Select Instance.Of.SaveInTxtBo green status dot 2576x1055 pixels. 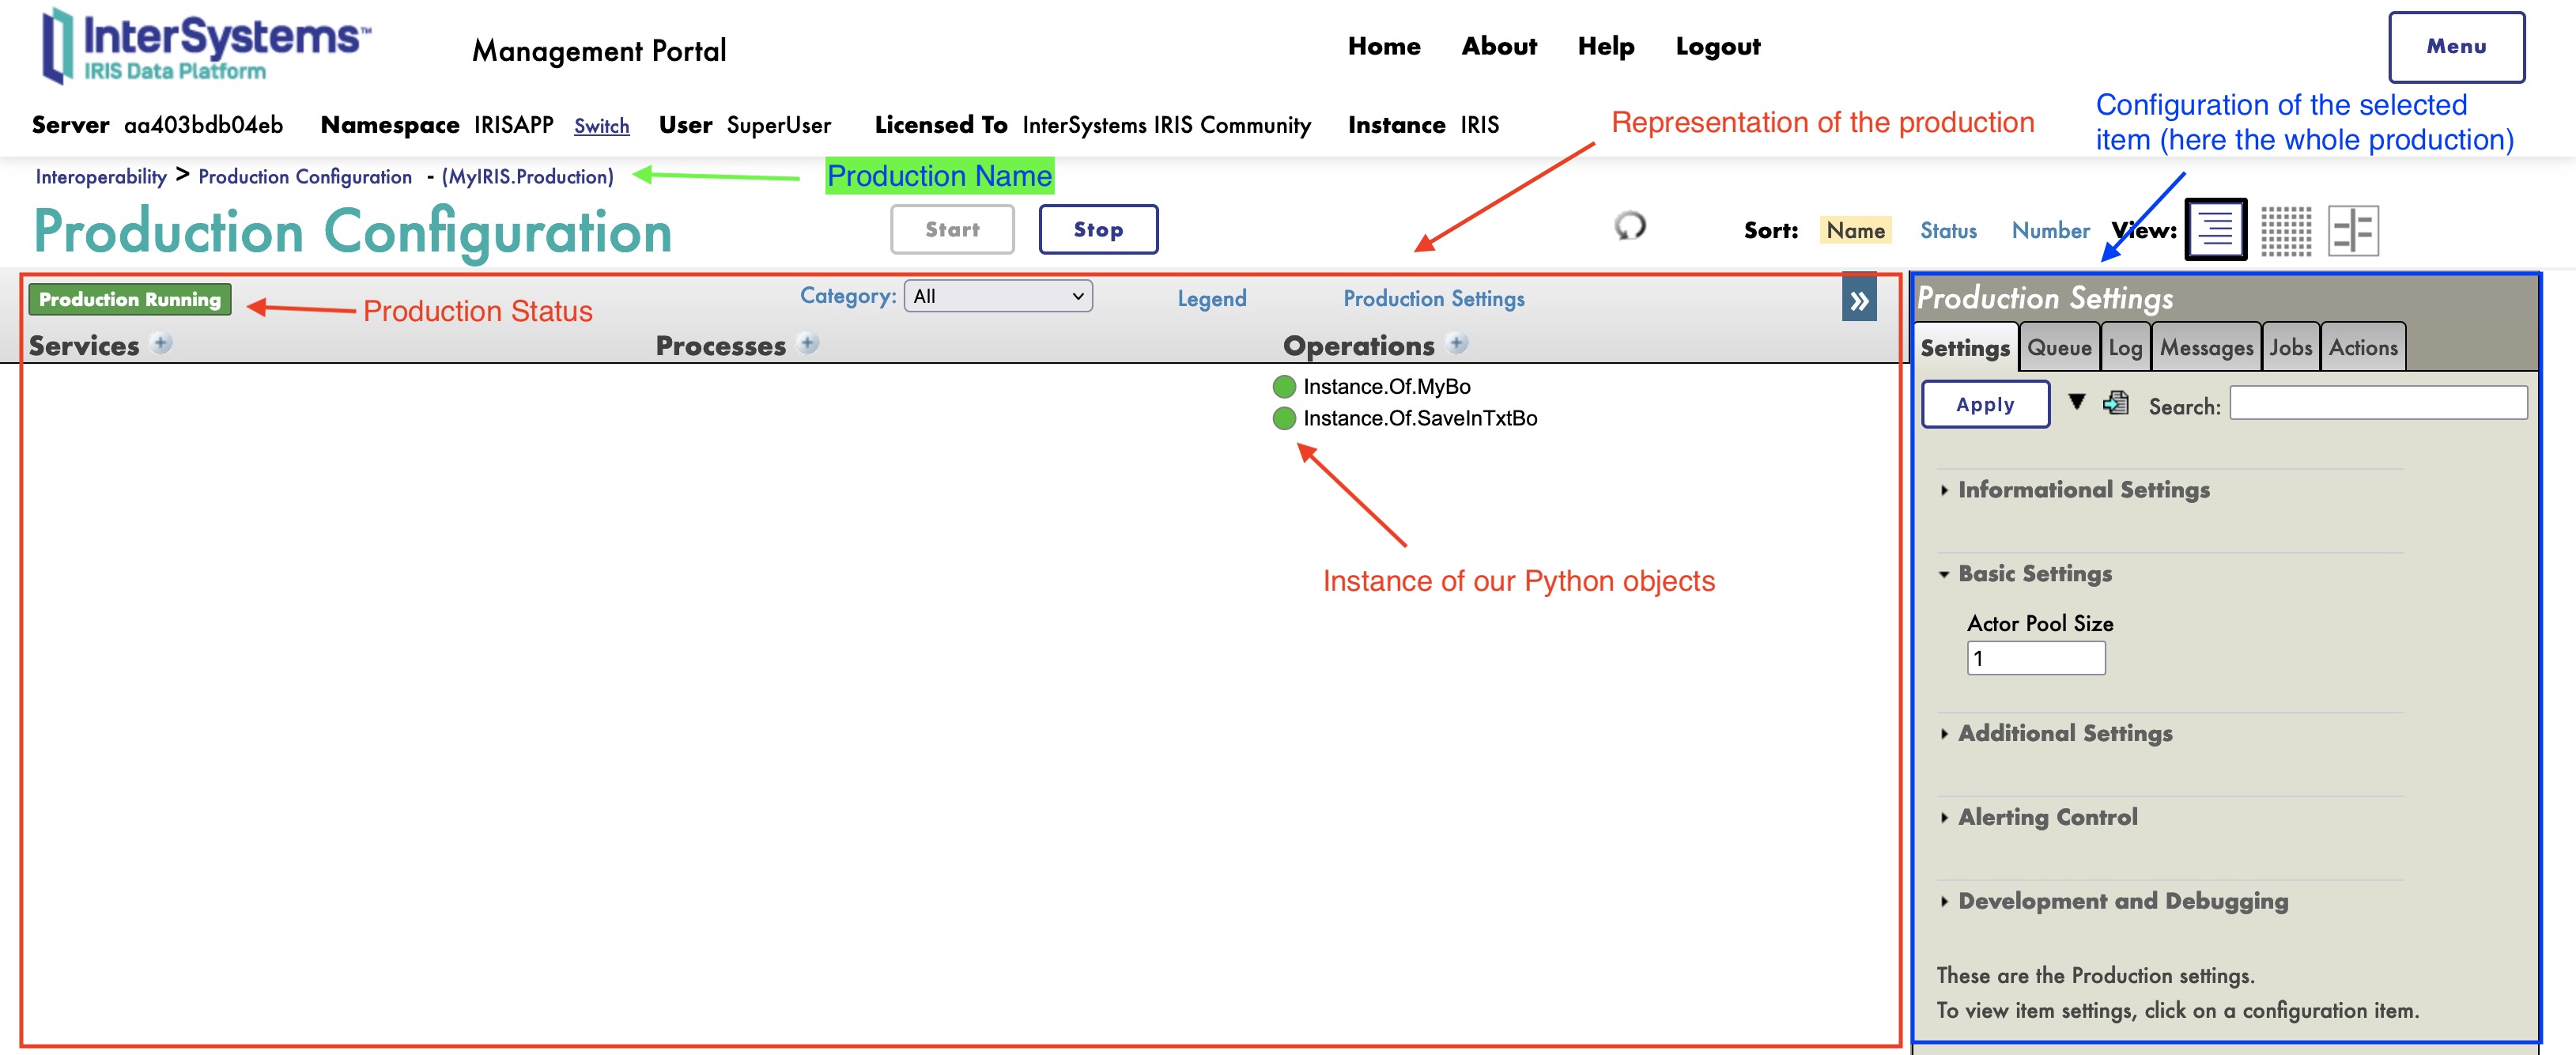click(x=1284, y=418)
